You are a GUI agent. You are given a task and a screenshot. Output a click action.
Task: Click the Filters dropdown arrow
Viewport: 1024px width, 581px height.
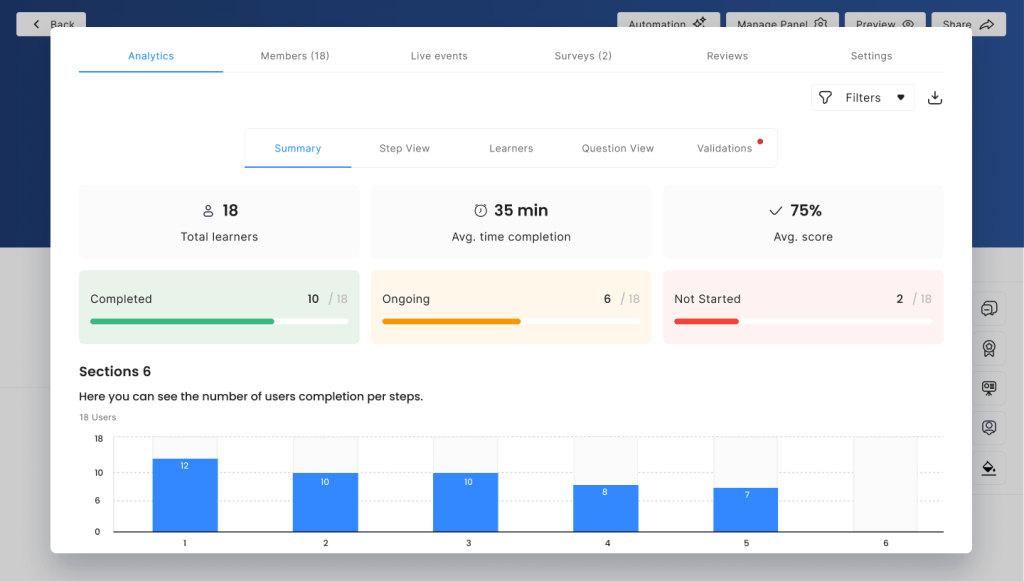tap(900, 98)
